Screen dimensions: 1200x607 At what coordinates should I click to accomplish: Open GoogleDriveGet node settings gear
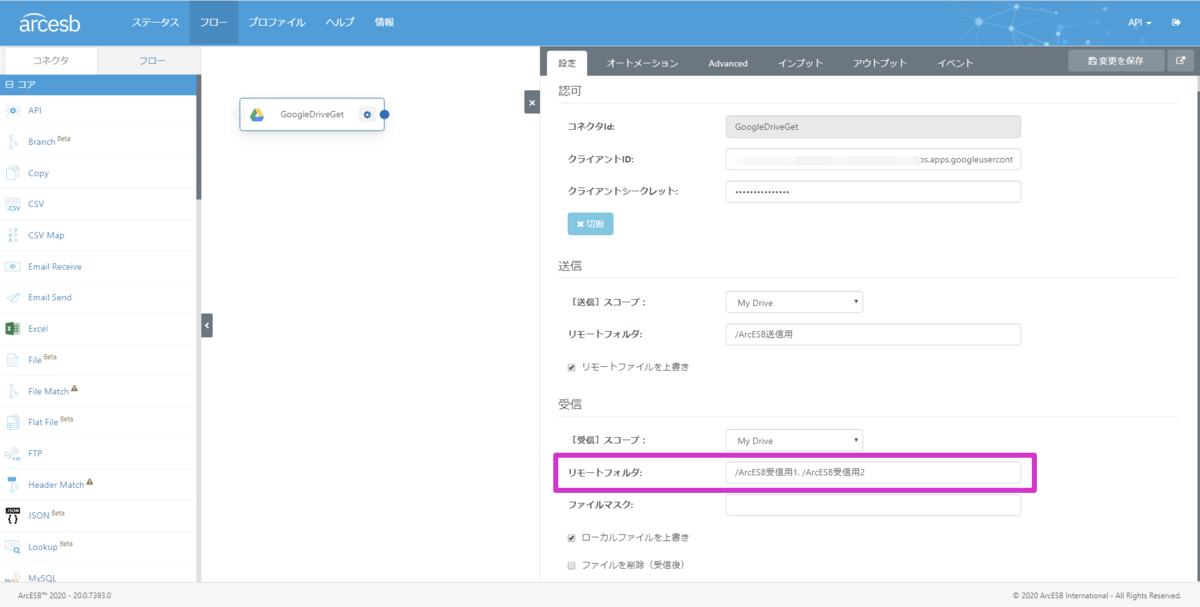367,114
